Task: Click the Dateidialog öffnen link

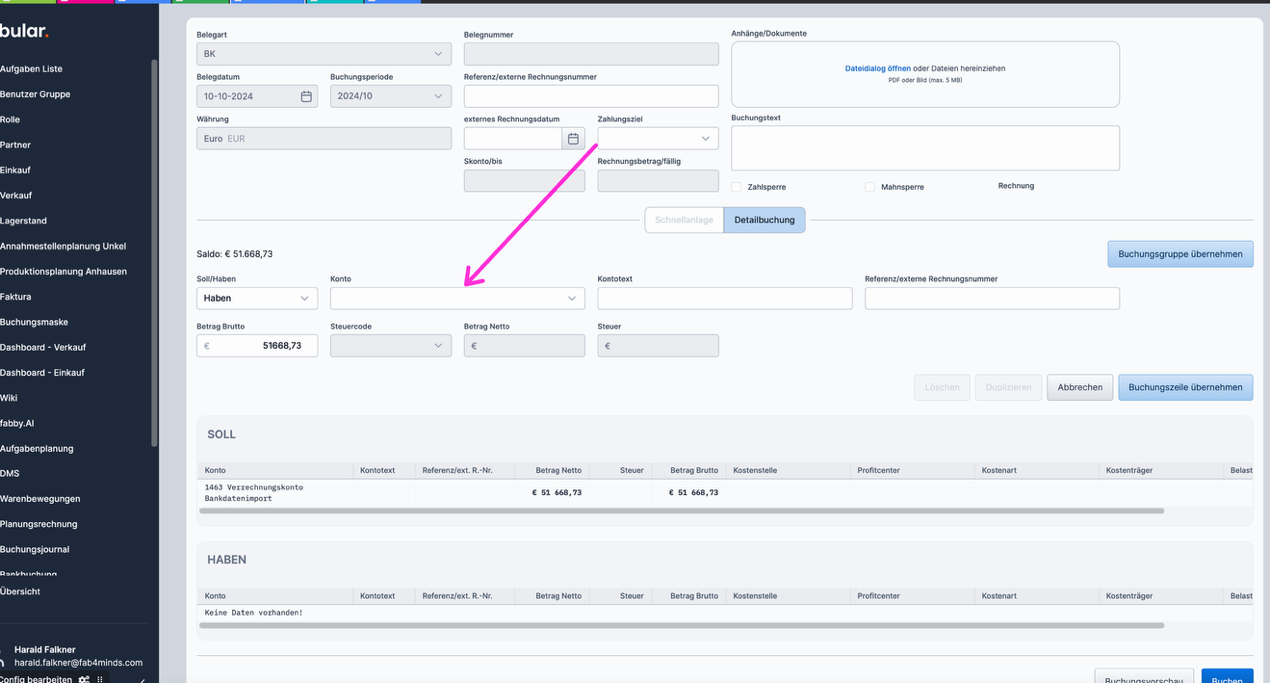Action: click(x=877, y=68)
